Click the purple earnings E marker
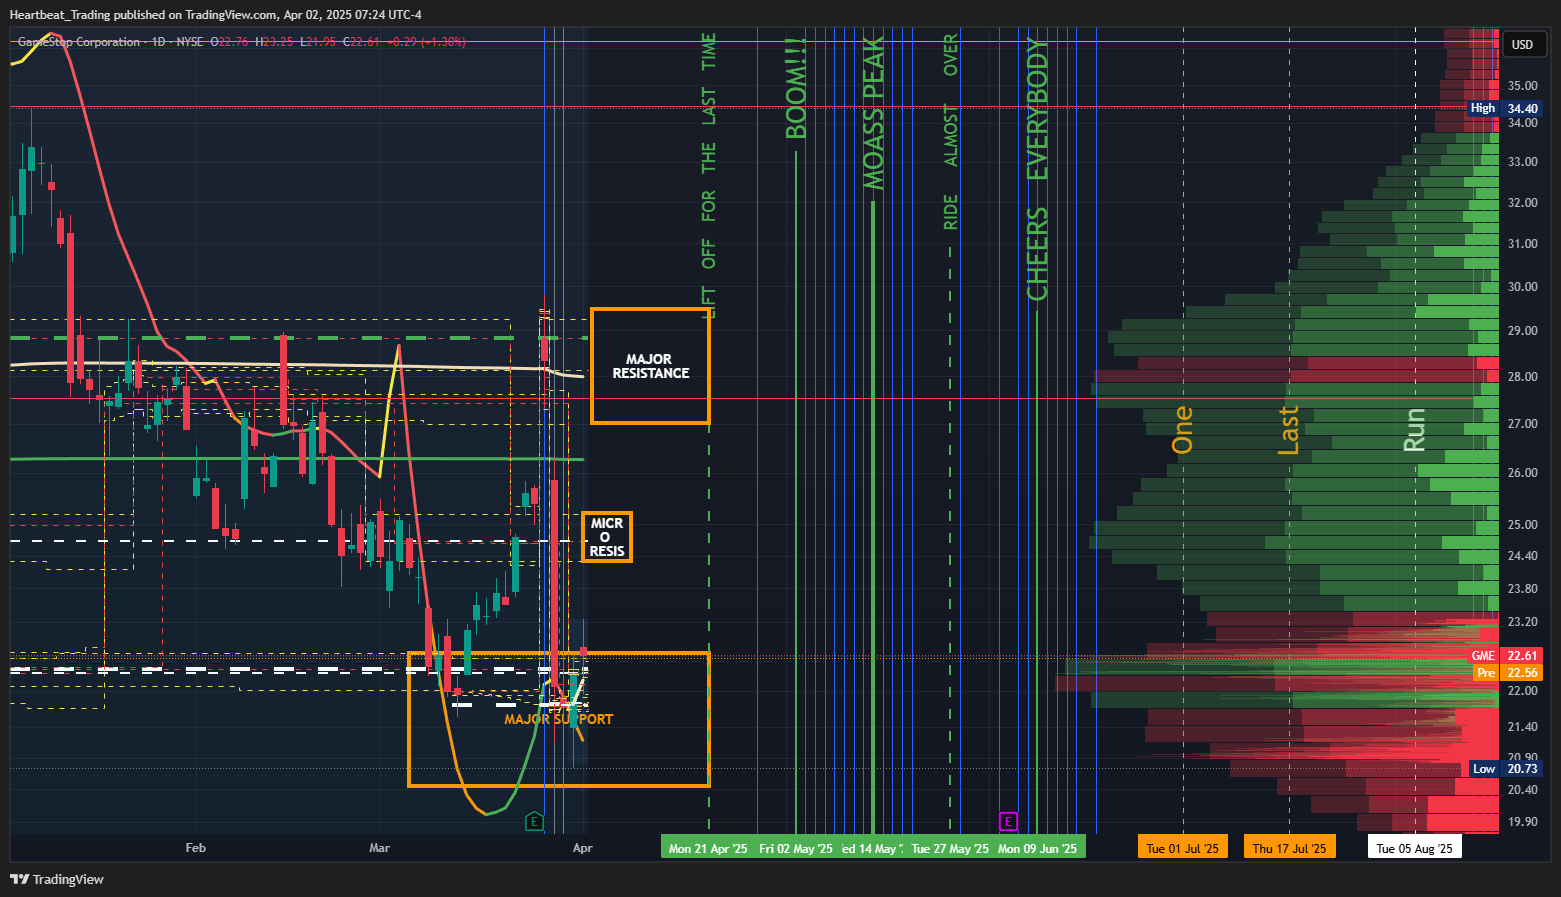 1008,822
